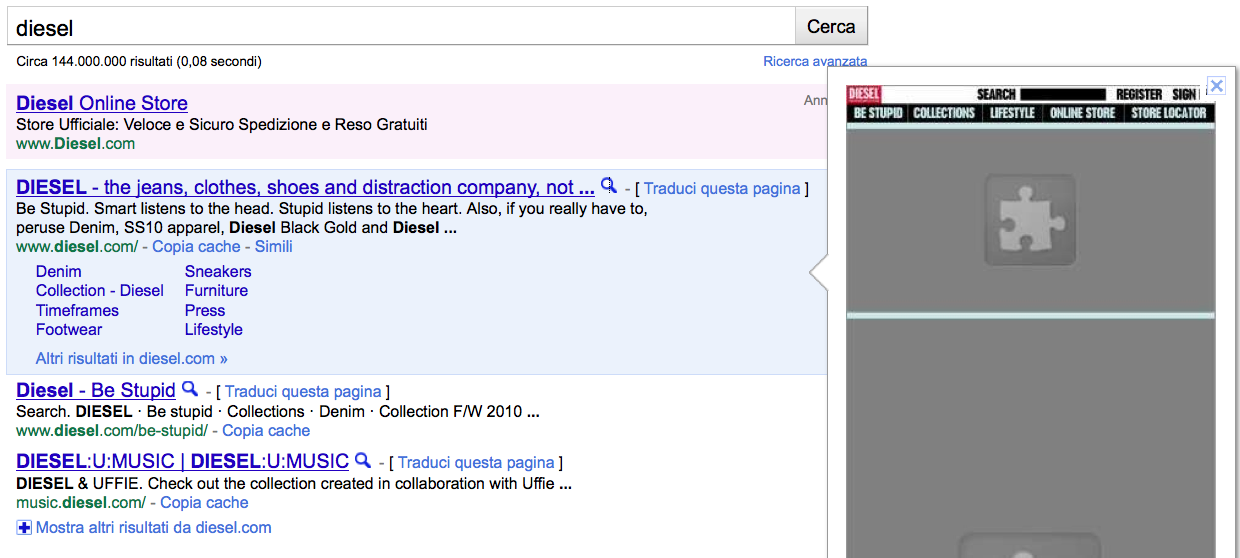Open Online Store in the preview navigation bar

1082,113
